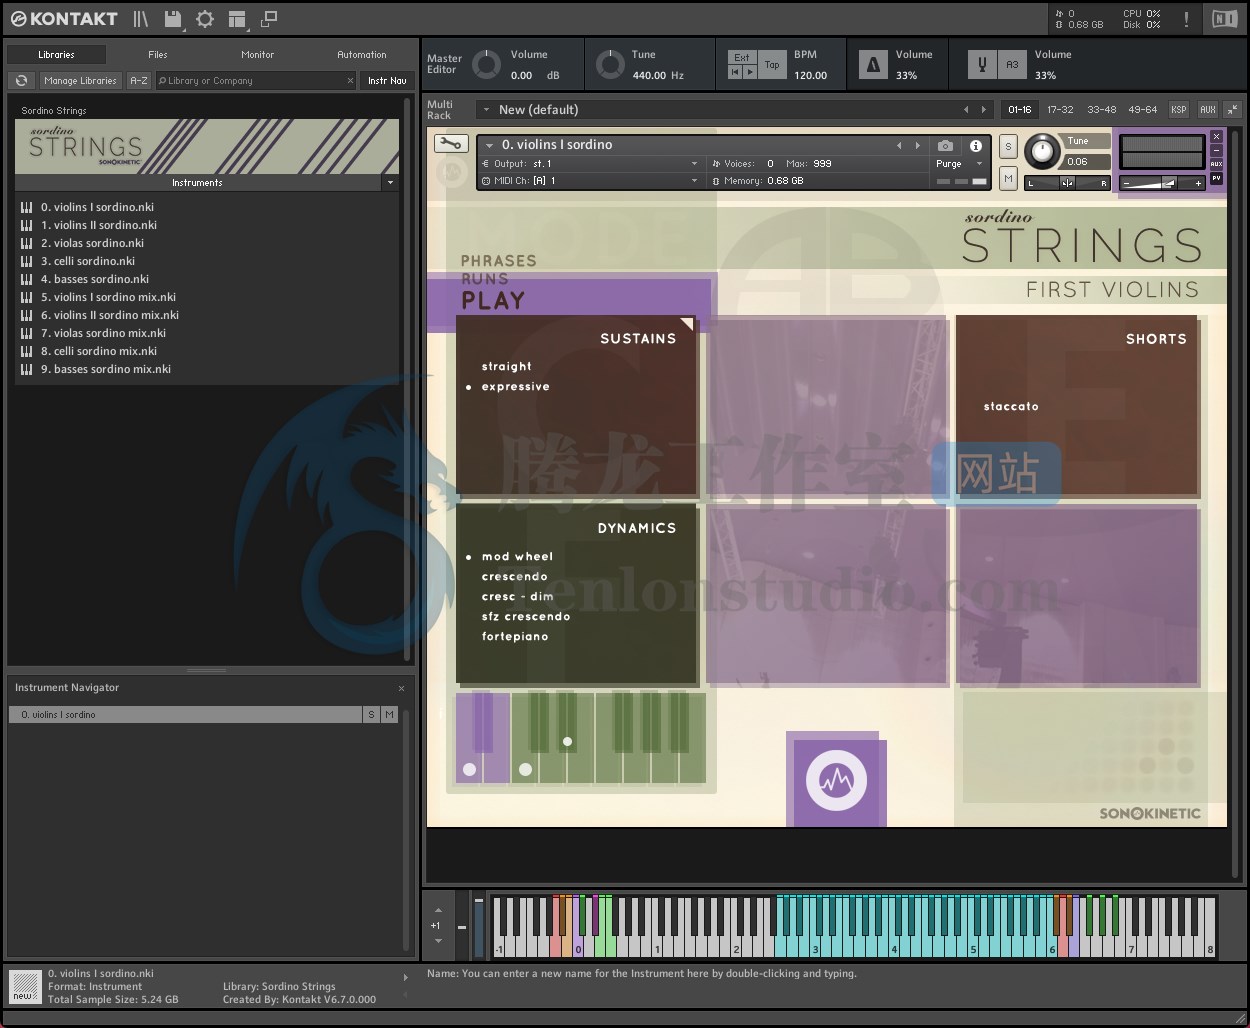Click the Native Instruments NI logo
Viewport: 1250px width, 1028px height.
click(x=1224, y=19)
